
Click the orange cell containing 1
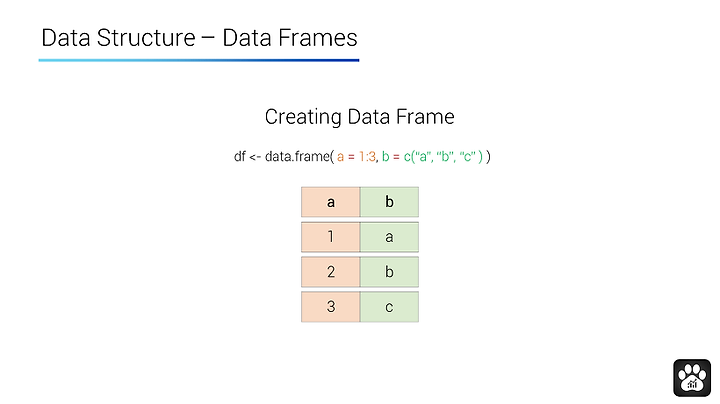point(331,237)
